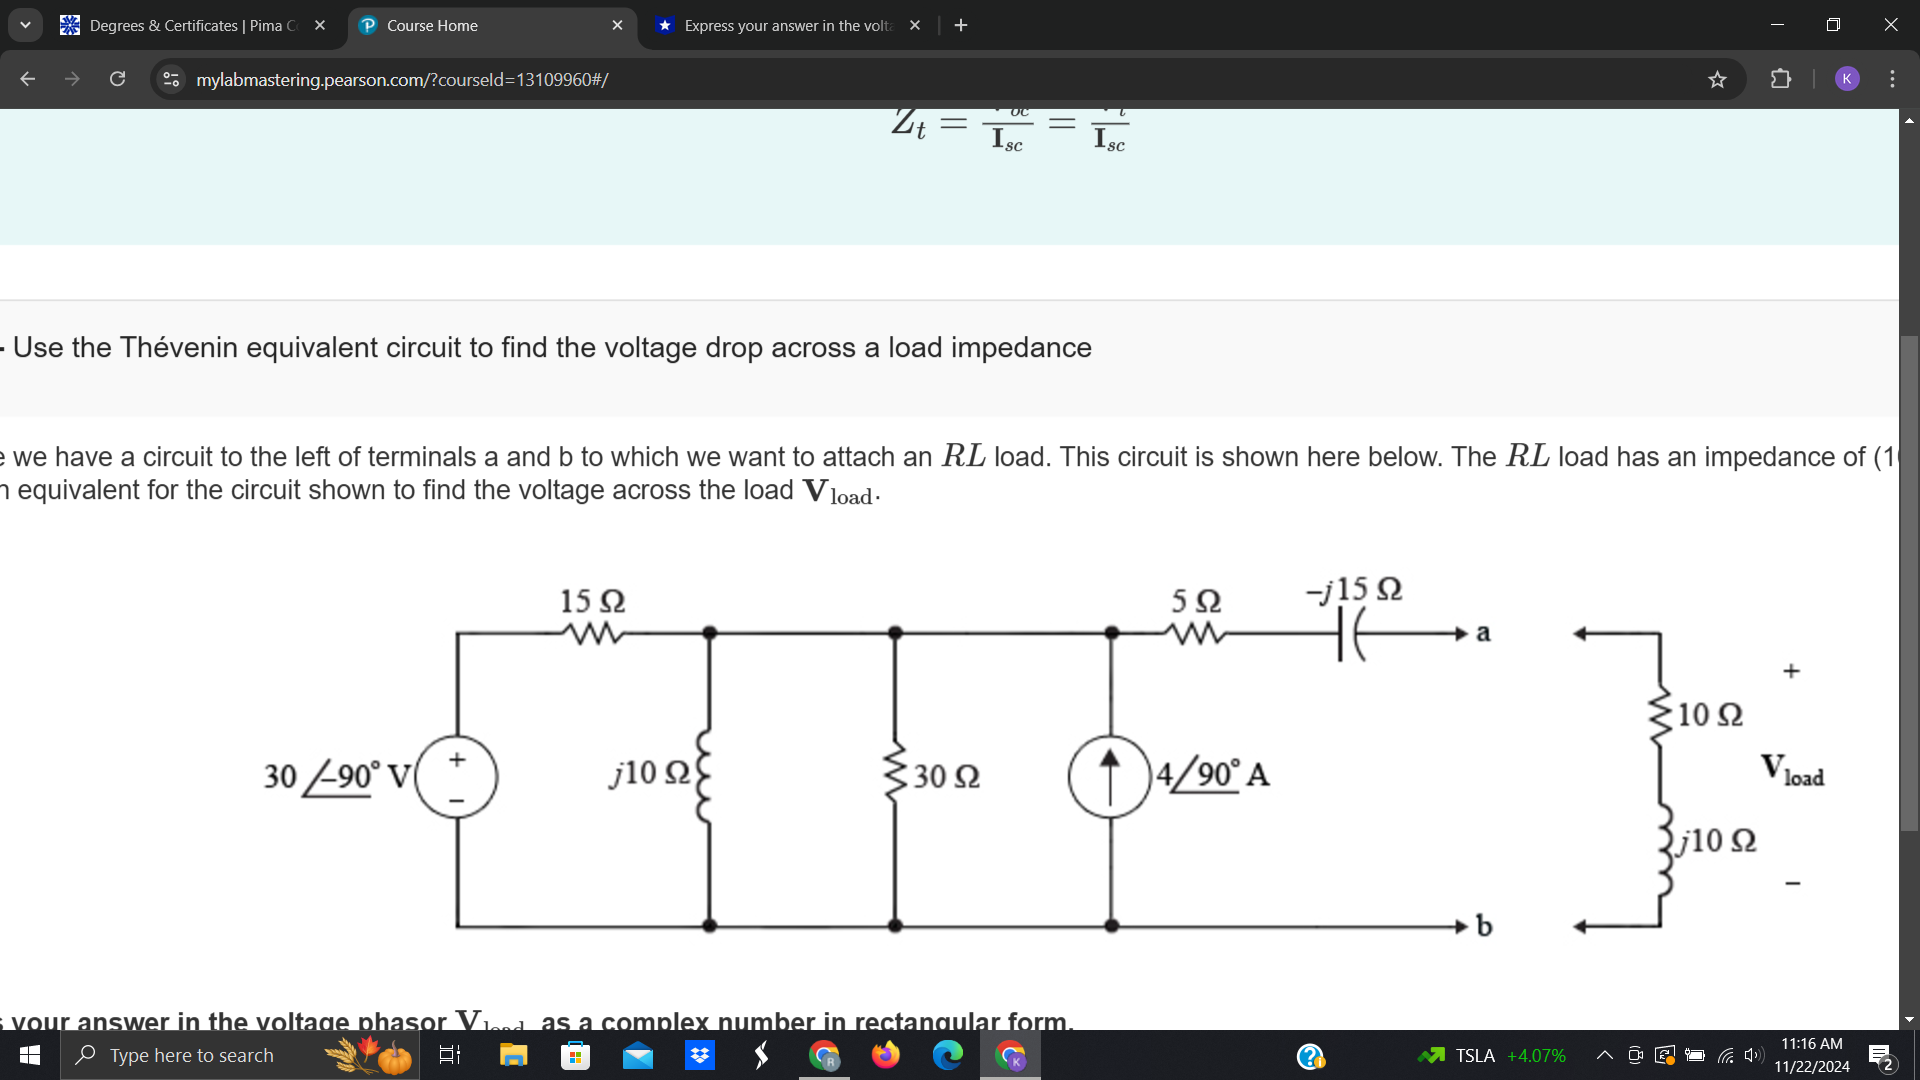Open Firefox from taskbar

(x=886, y=1055)
